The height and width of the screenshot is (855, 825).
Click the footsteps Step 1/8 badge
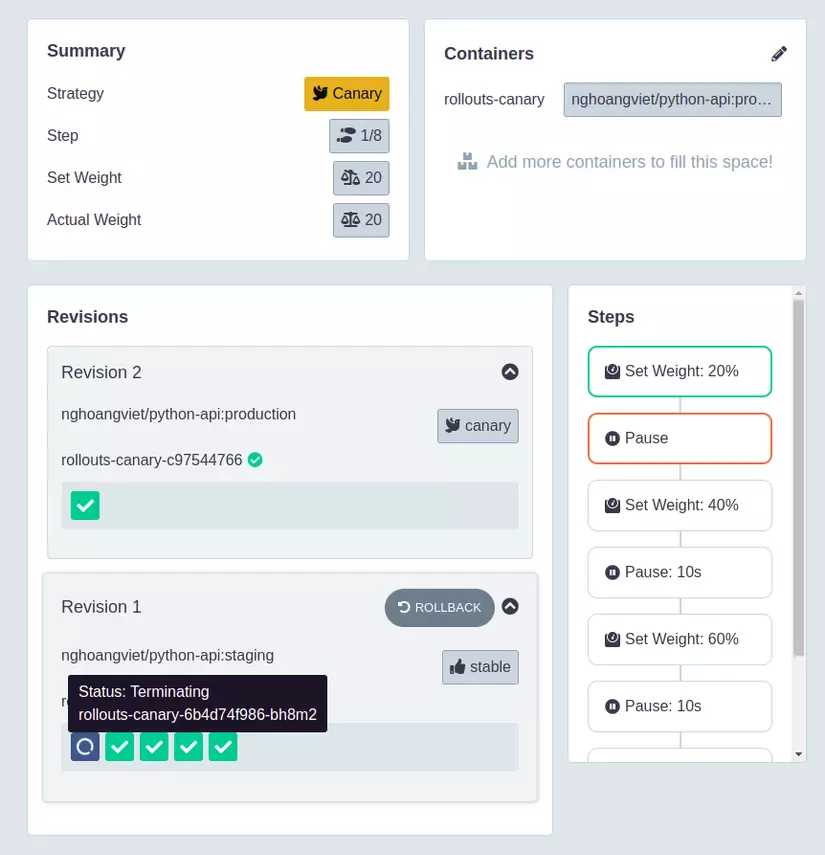point(359,136)
